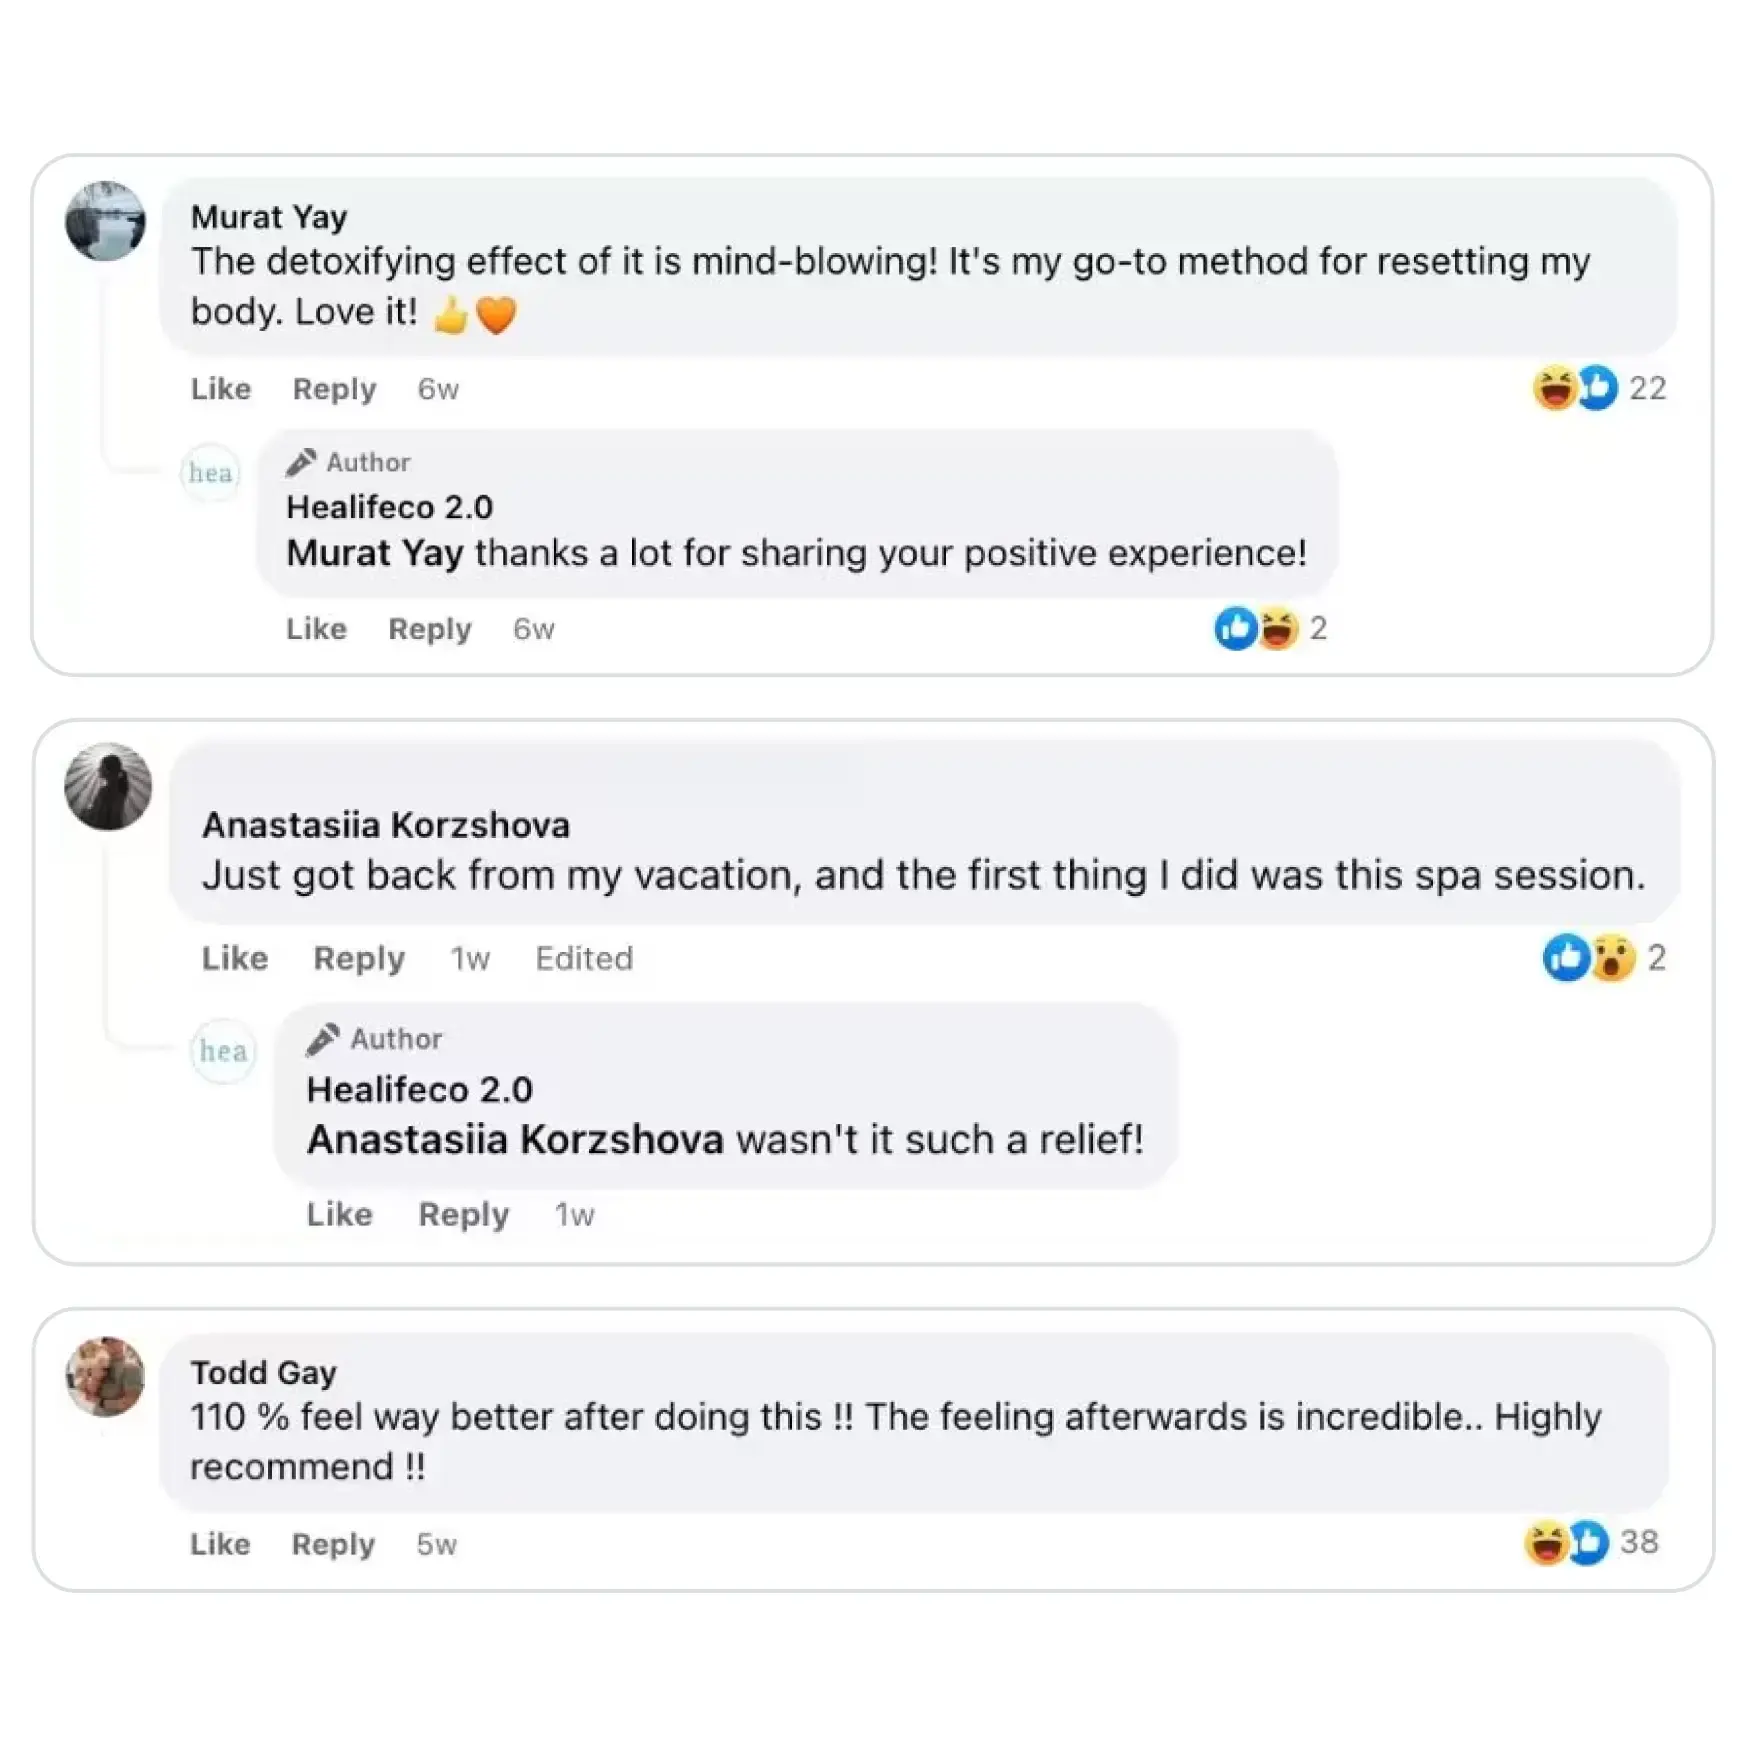This screenshot has width=1745, height=1745.
Task: Click Author pen badge in first Healifeco reply
Action: 301,462
